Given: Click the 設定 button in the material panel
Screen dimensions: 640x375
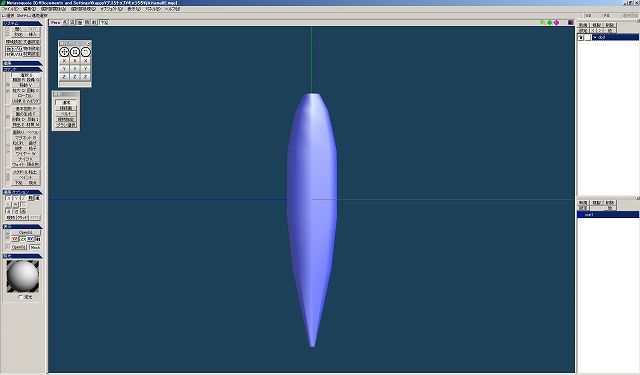Looking at the screenshot, I should pos(583,208).
